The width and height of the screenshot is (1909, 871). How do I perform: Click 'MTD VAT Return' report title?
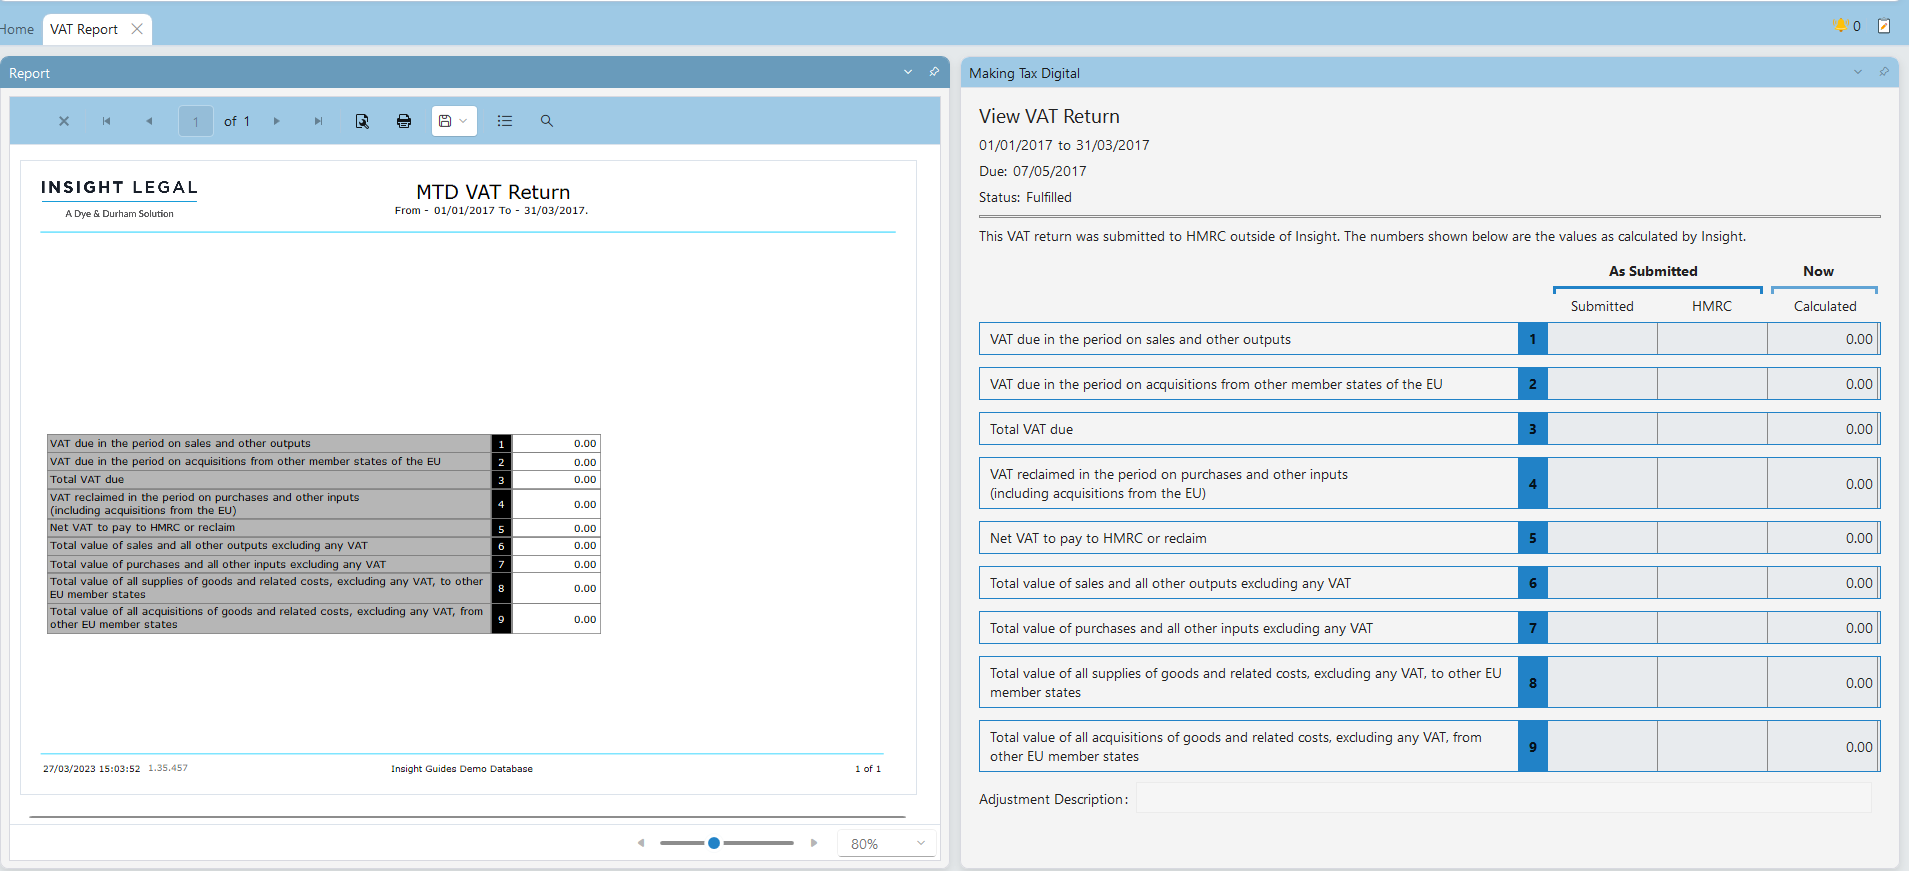(x=493, y=192)
